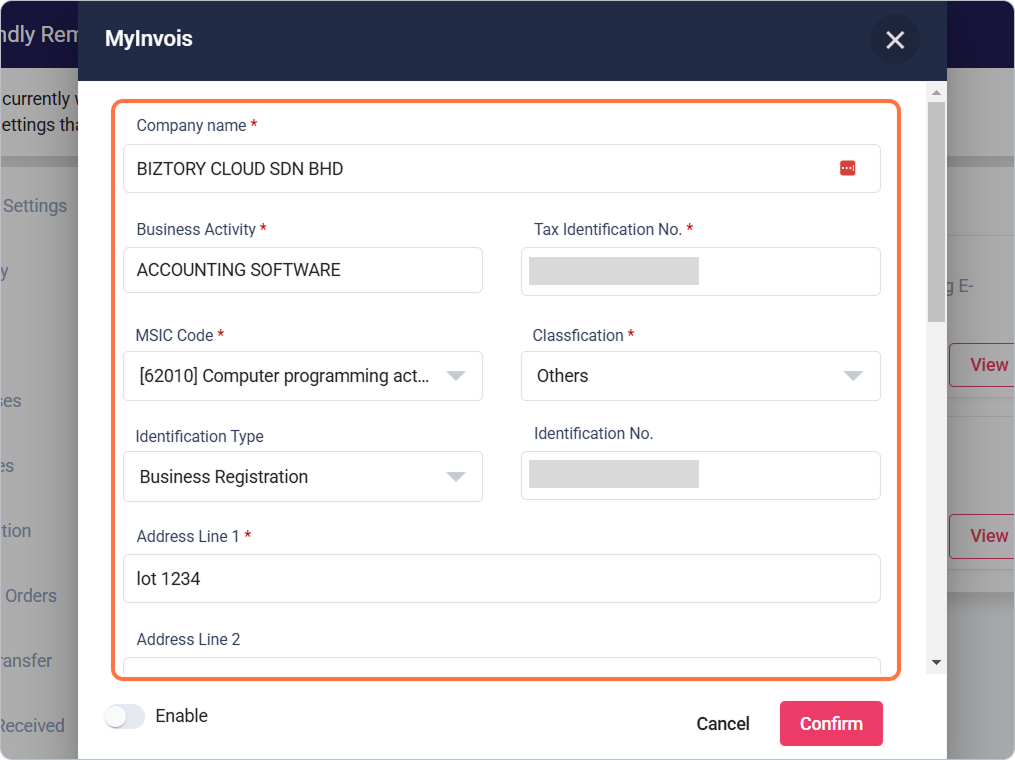Click the Classfication dropdown arrow
1015x760 pixels.
[x=853, y=376]
